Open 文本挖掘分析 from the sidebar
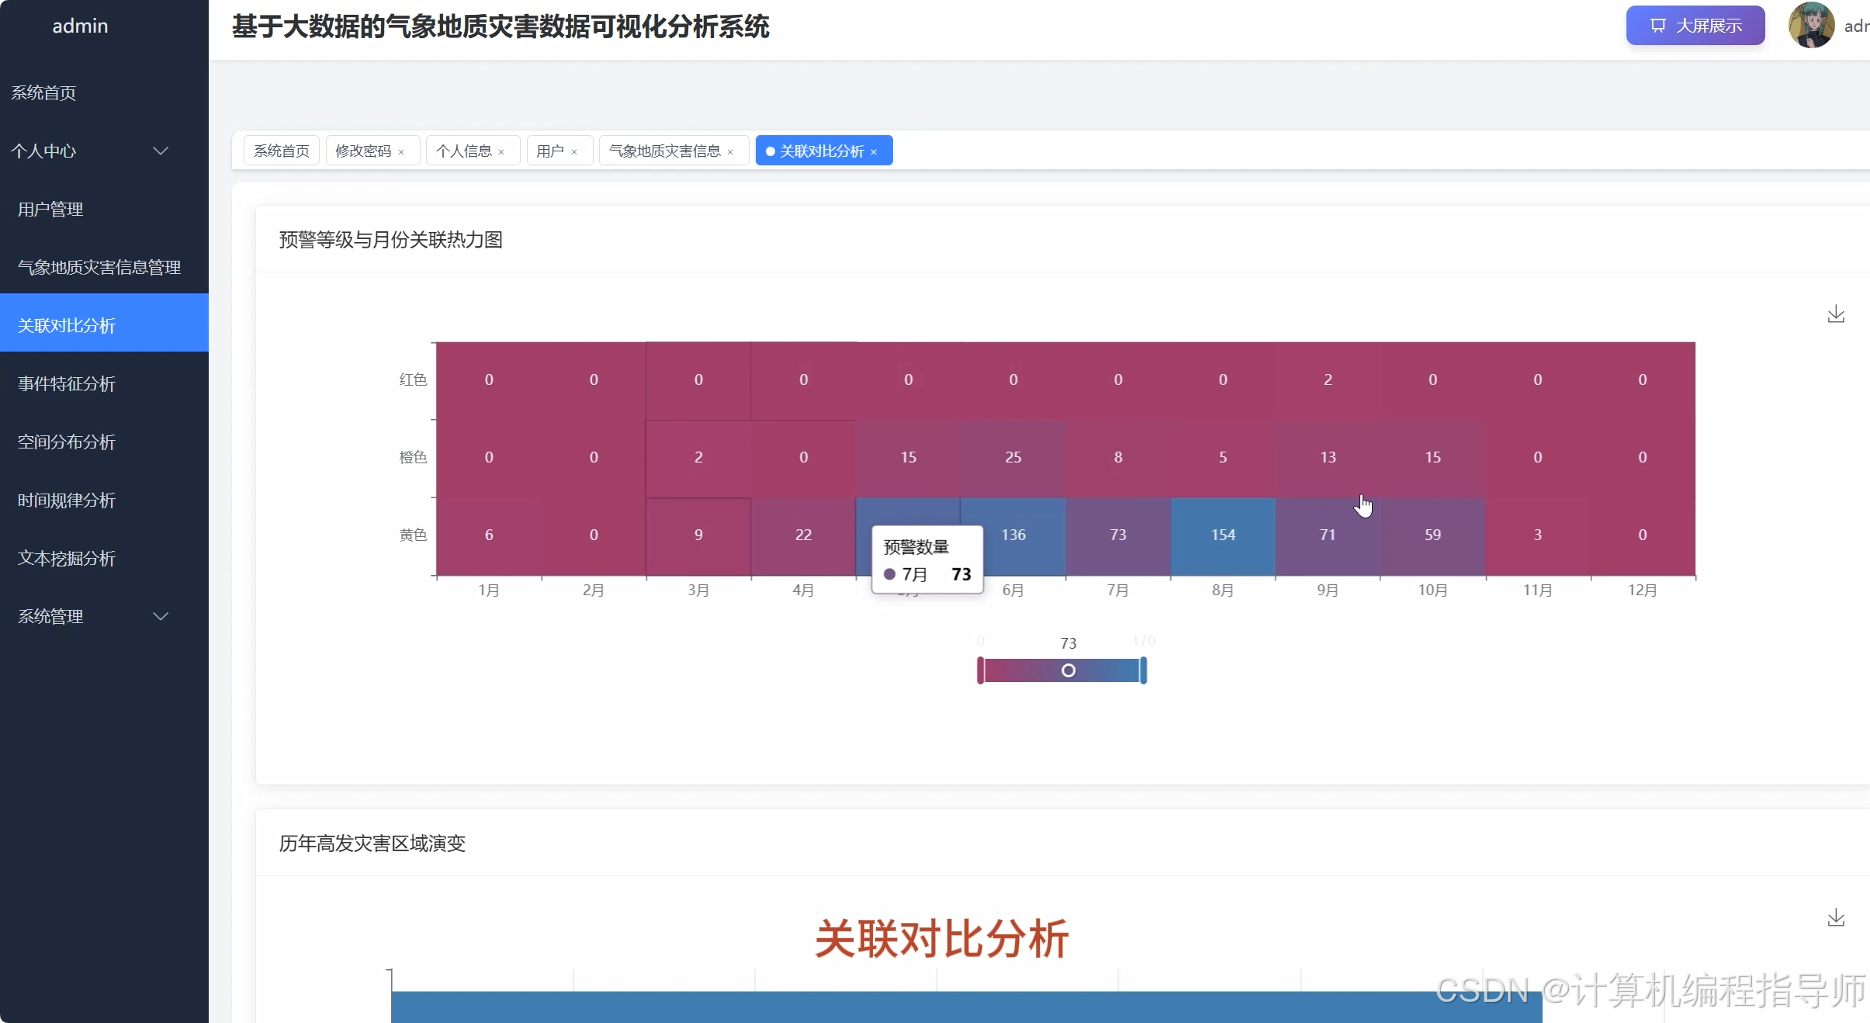Viewport: 1870px width, 1023px height. coord(66,558)
